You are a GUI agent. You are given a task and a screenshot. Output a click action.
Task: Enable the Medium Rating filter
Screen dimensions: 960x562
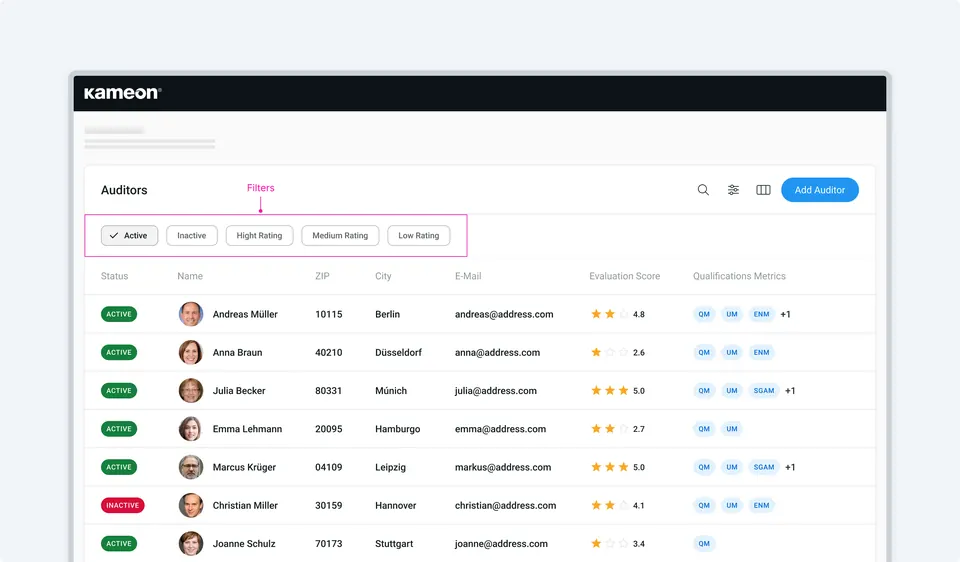pos(340,236)
